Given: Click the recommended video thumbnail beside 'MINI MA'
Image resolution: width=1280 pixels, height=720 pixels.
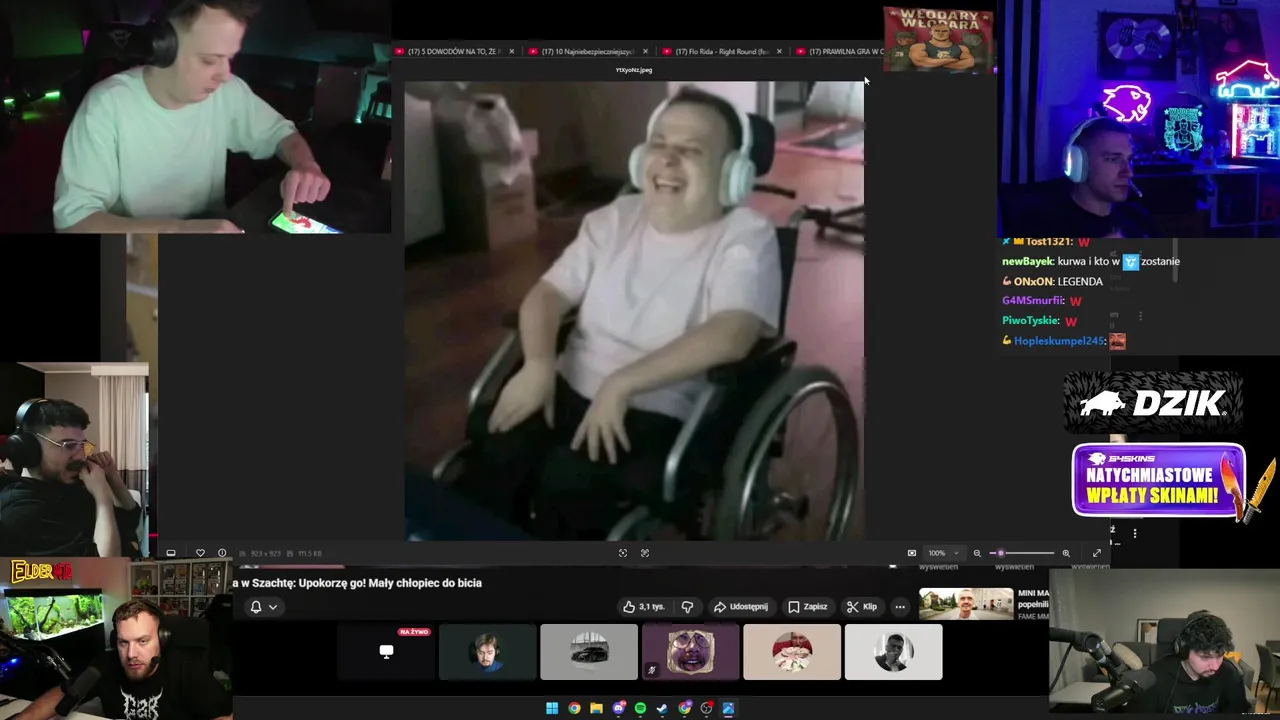Looking at the screenshot, I should pos(966,604).
